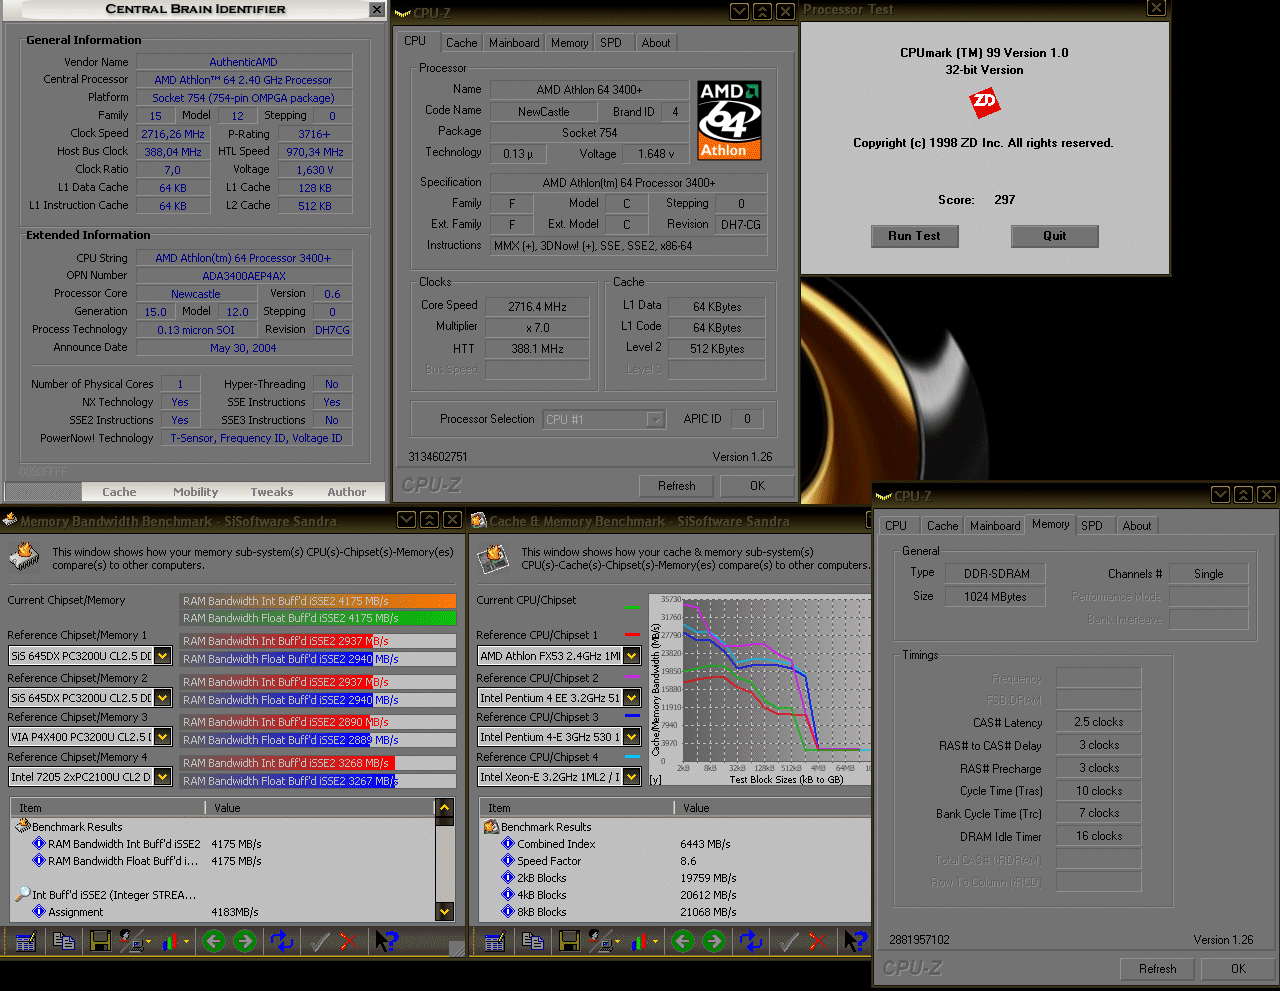Image resolution: width=1280 pixels, height=991 pixels.
Task: Click orange RAM Bandwidth Int 4175 MB/s bar
Action: [318, 601]
